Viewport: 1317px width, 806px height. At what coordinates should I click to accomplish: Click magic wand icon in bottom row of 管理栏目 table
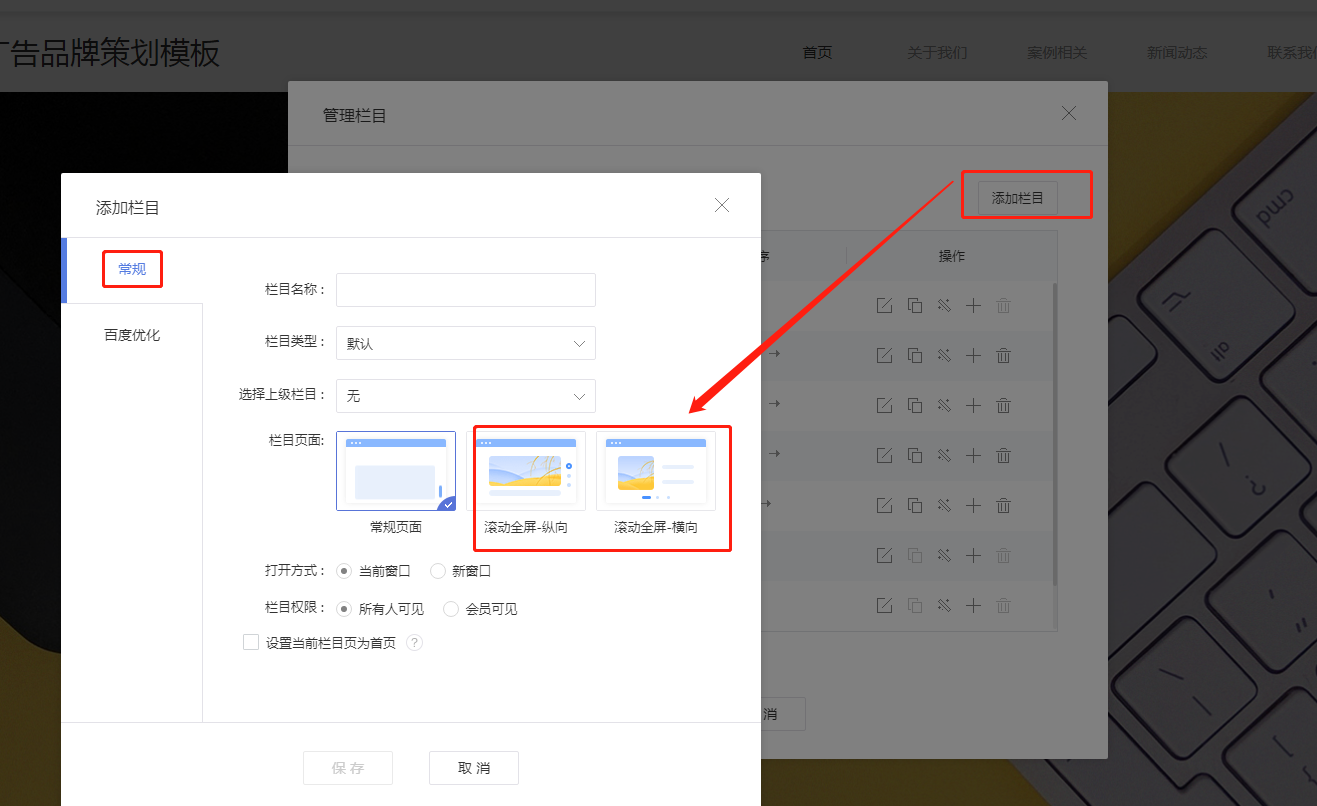coord(943,605)
